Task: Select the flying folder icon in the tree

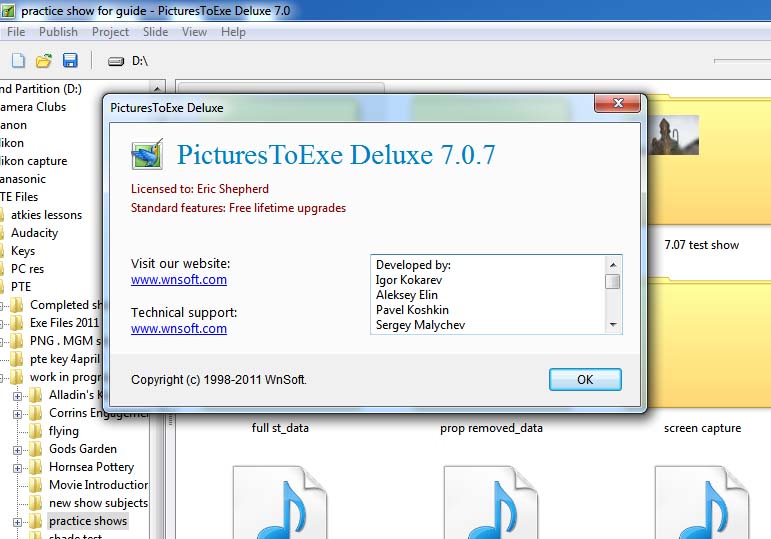Action: [x=36, y=431]
